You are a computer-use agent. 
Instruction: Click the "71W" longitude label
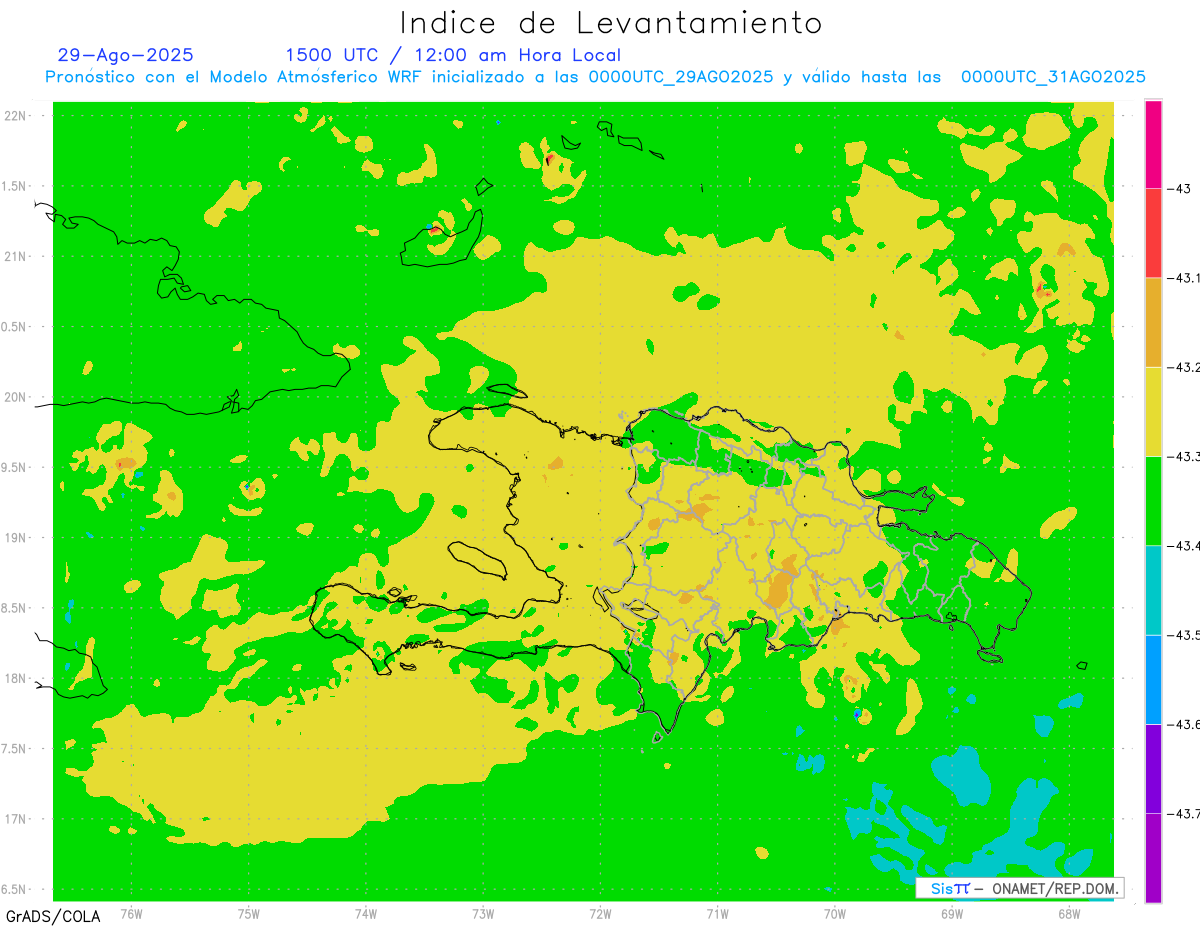[x=717, y=912]
